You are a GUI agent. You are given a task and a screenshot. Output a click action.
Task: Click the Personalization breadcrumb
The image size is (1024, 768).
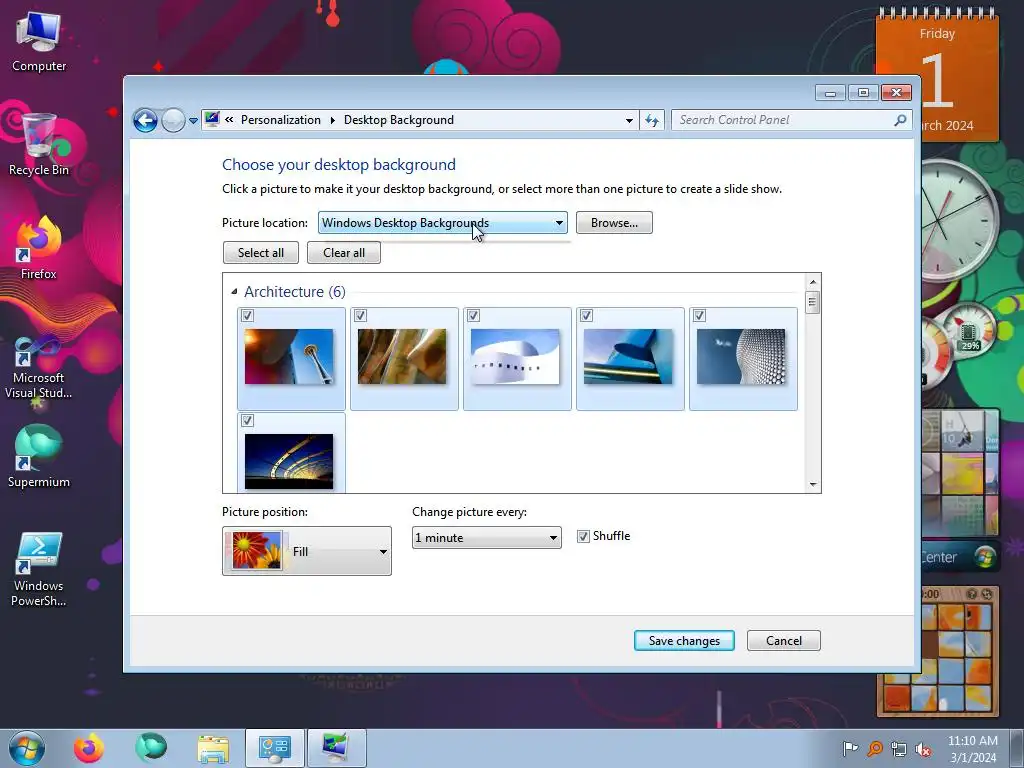(x=281, y=120)
